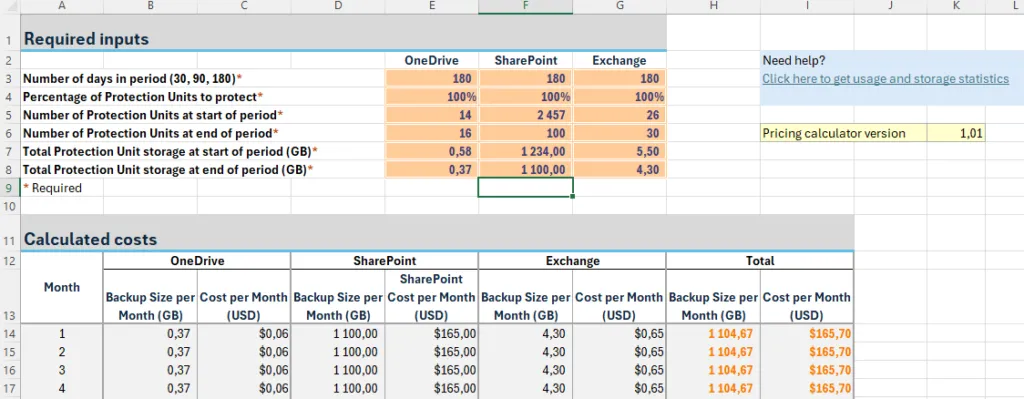Viewport: 1024px width, 399px height.
Task: Select the Required inputs heading cell
Action: click(x=344, y=39)
